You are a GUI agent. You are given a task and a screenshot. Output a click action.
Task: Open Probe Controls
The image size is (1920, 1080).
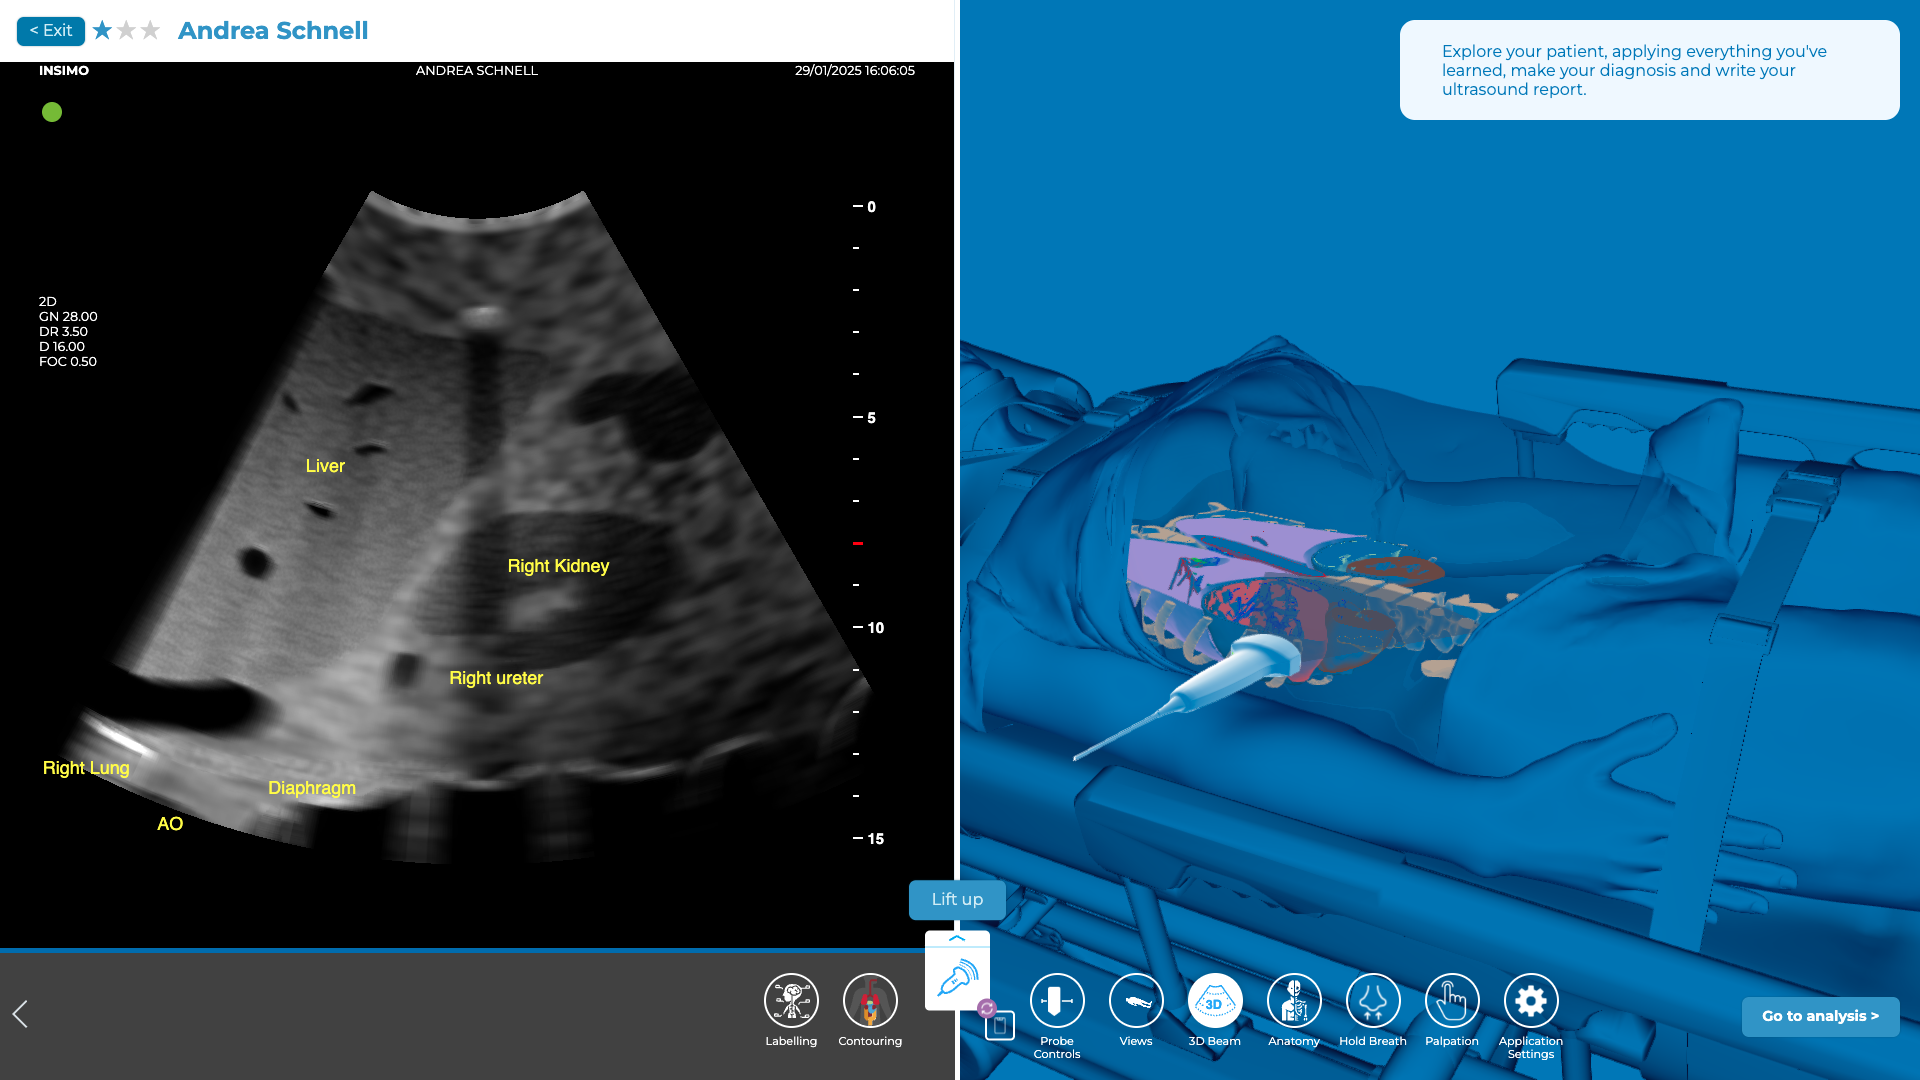coord(1057,1001)
